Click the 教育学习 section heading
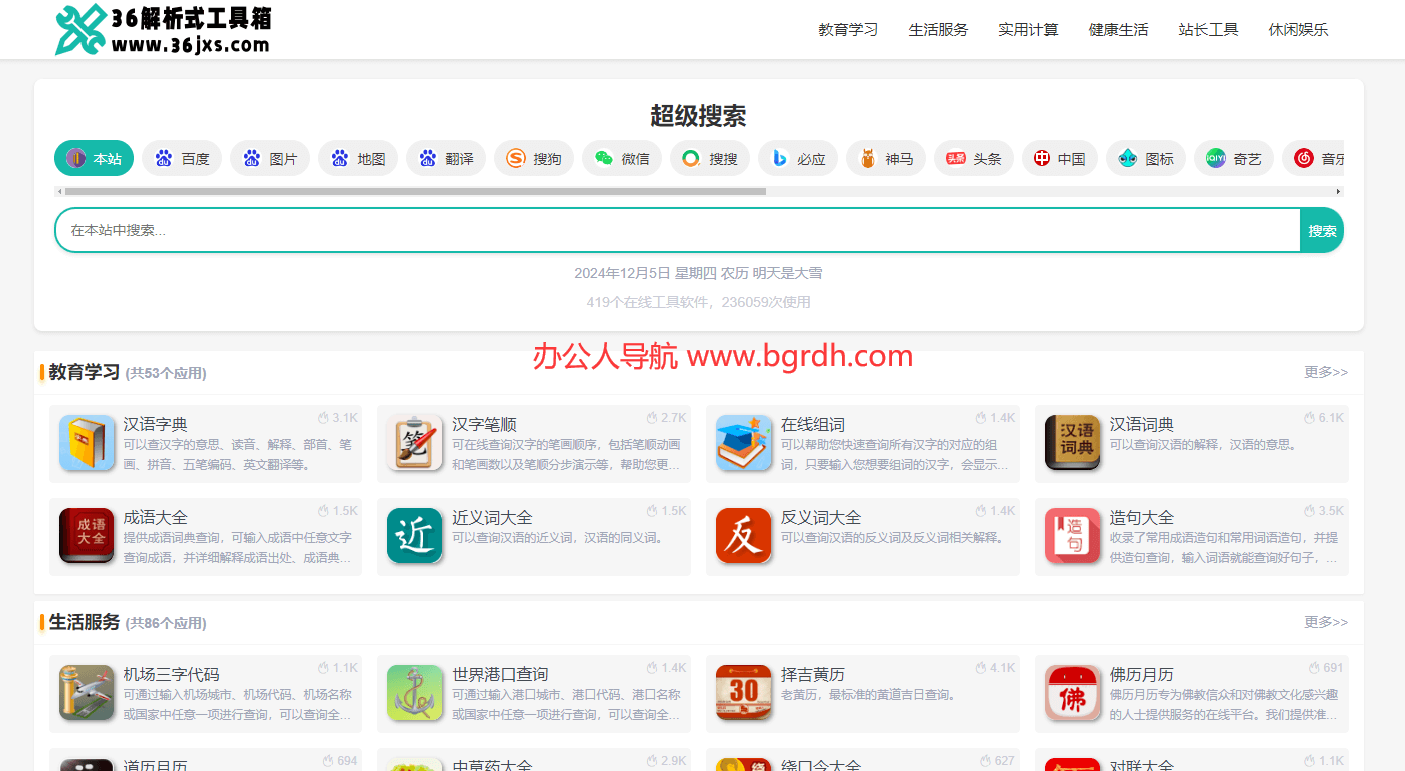 tap(84, 372)
